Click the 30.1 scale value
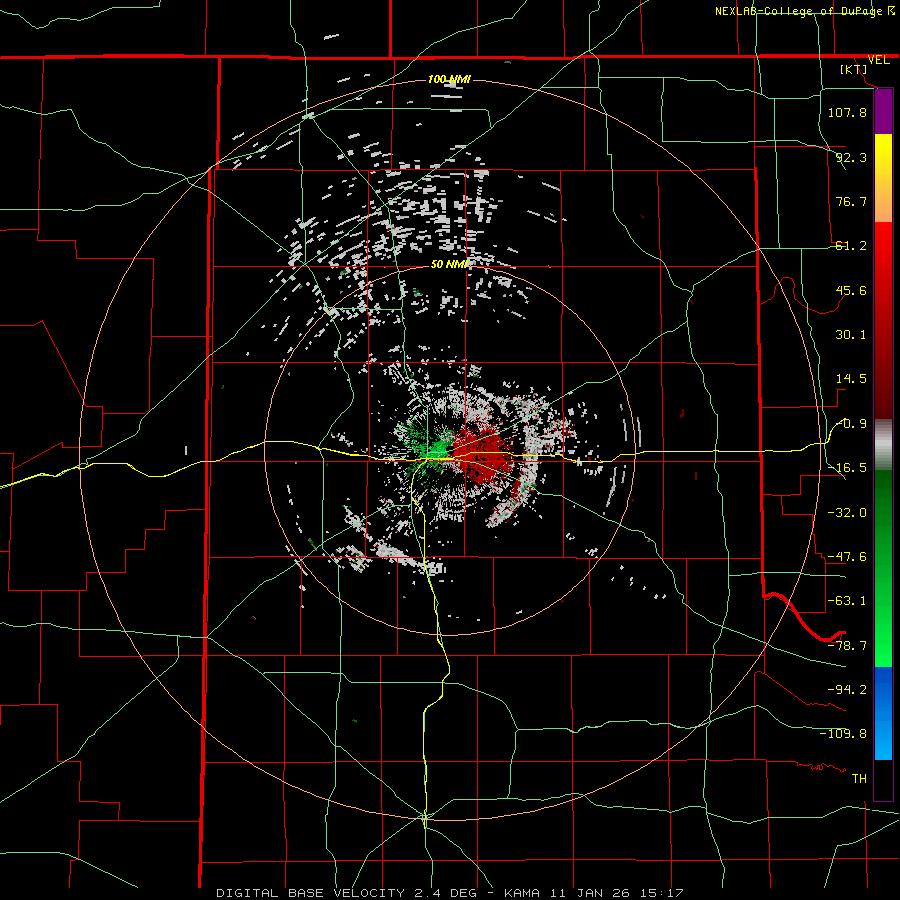The image size is (900, 900). point(851,335)
